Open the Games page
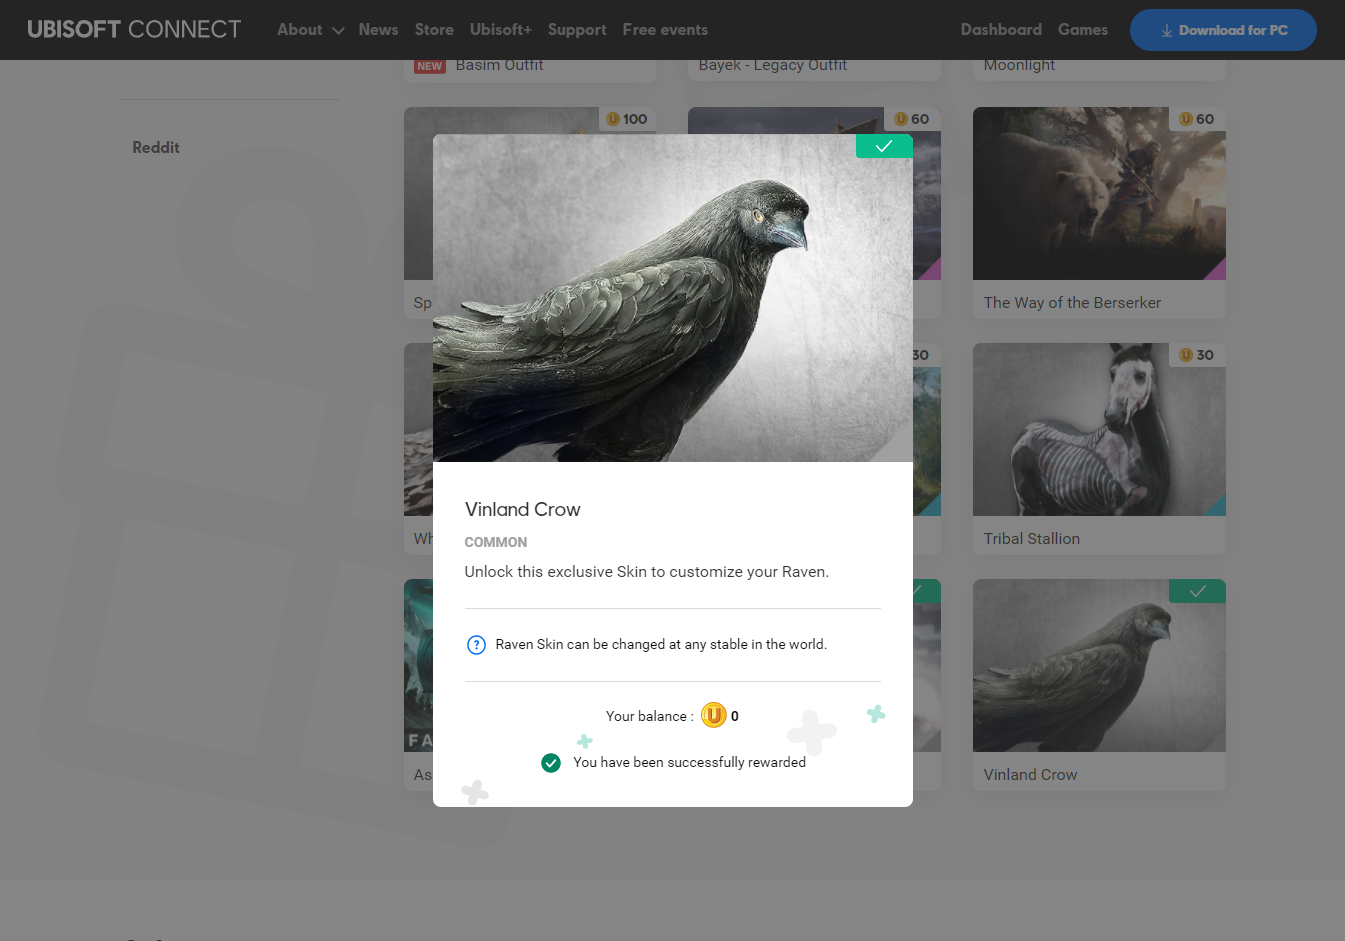 (x=1083, y=30)
